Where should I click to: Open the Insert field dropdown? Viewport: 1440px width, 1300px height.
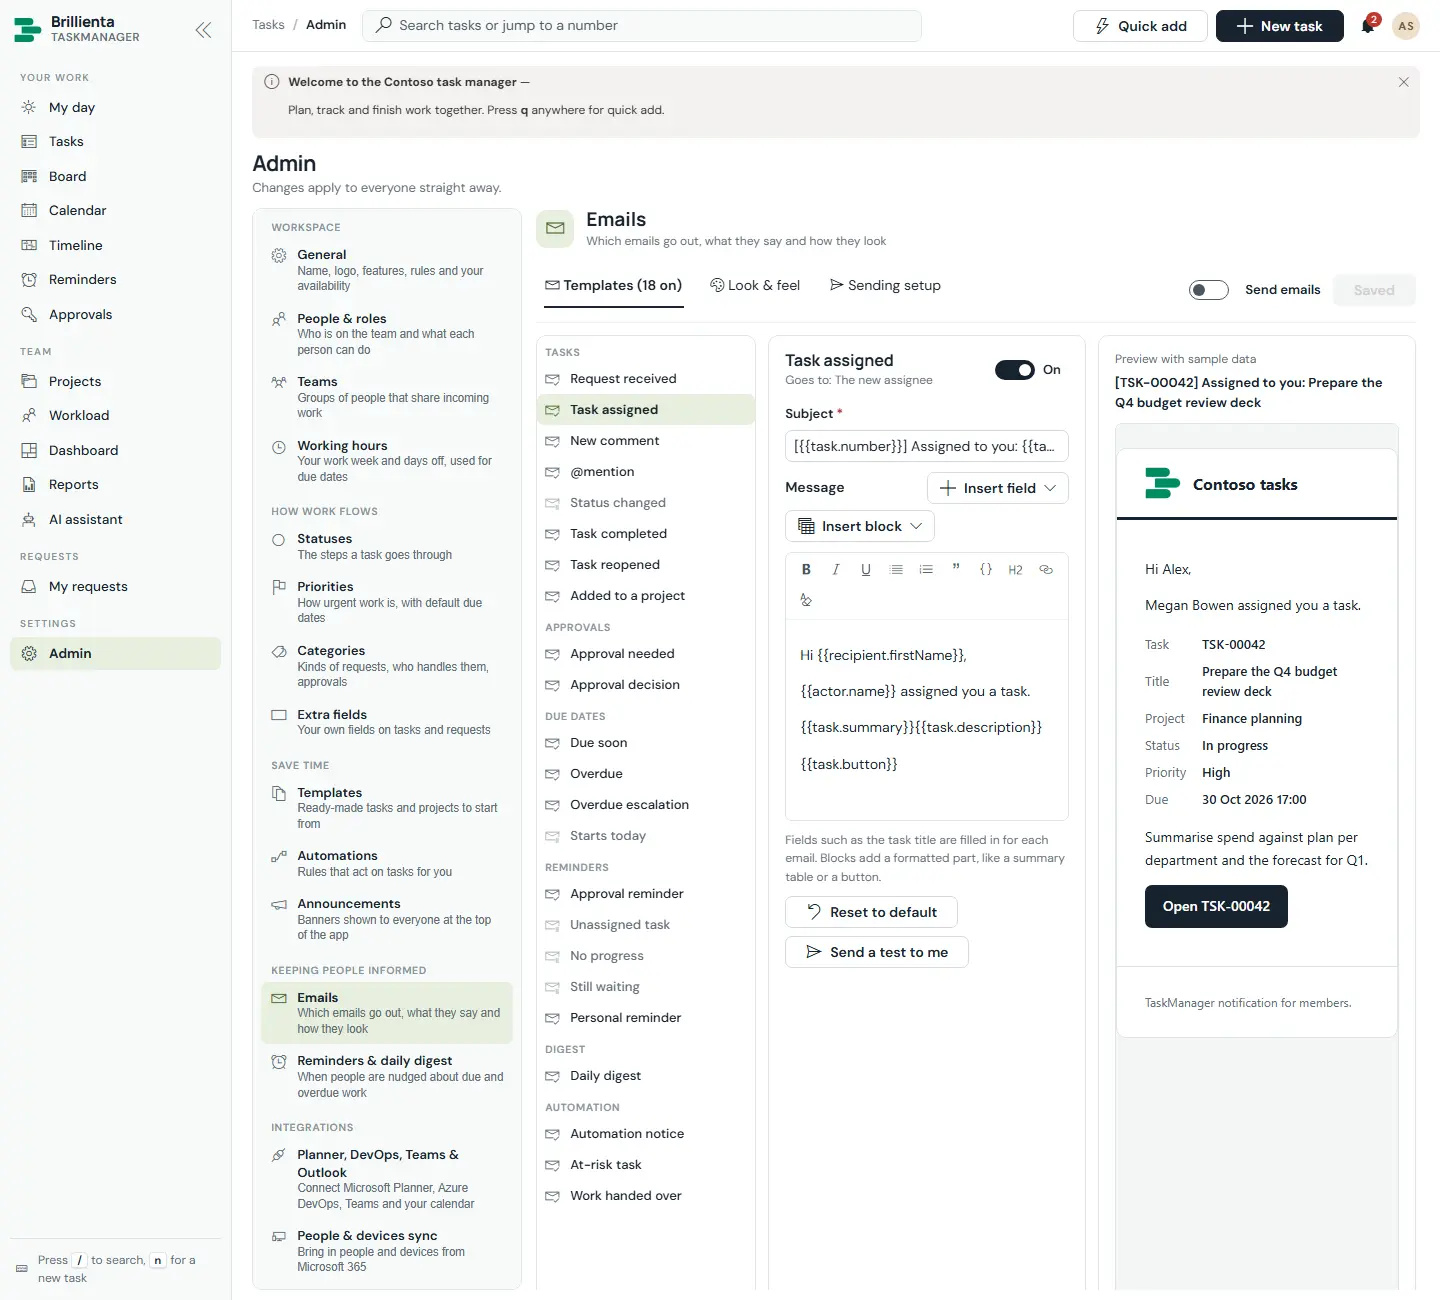pos(998,488)
